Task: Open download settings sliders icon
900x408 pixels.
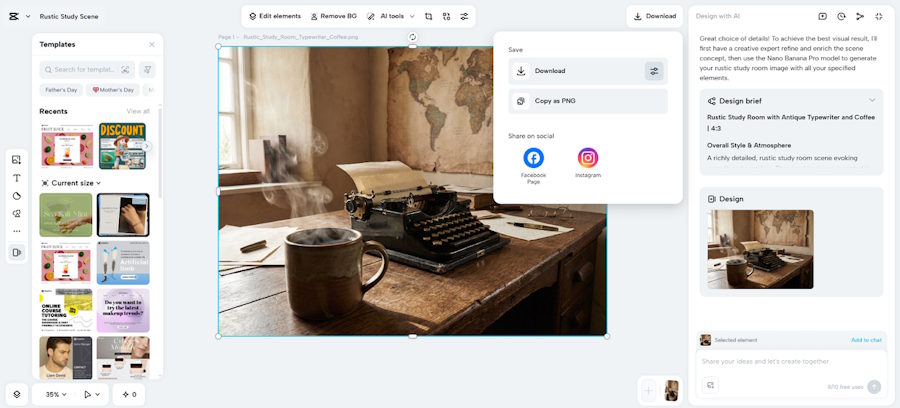Action: [653, 71]
